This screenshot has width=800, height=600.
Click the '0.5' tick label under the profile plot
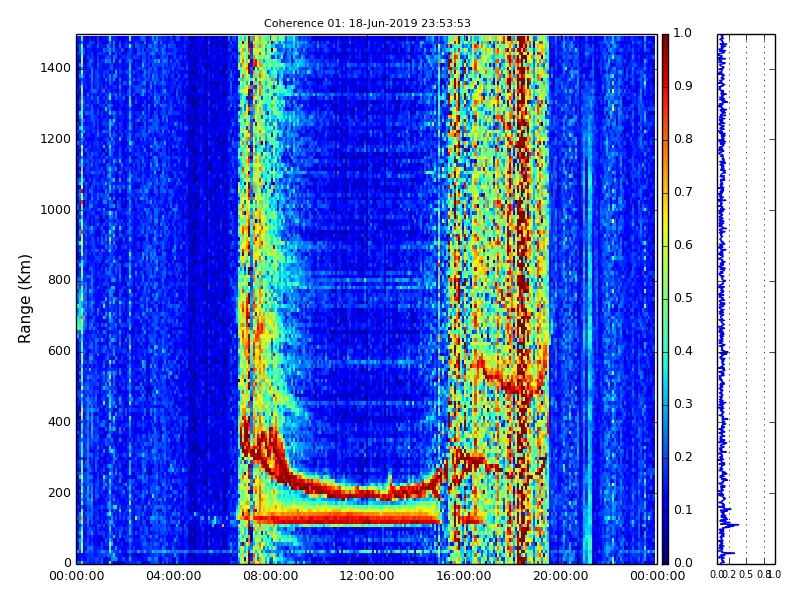[746, 575]
